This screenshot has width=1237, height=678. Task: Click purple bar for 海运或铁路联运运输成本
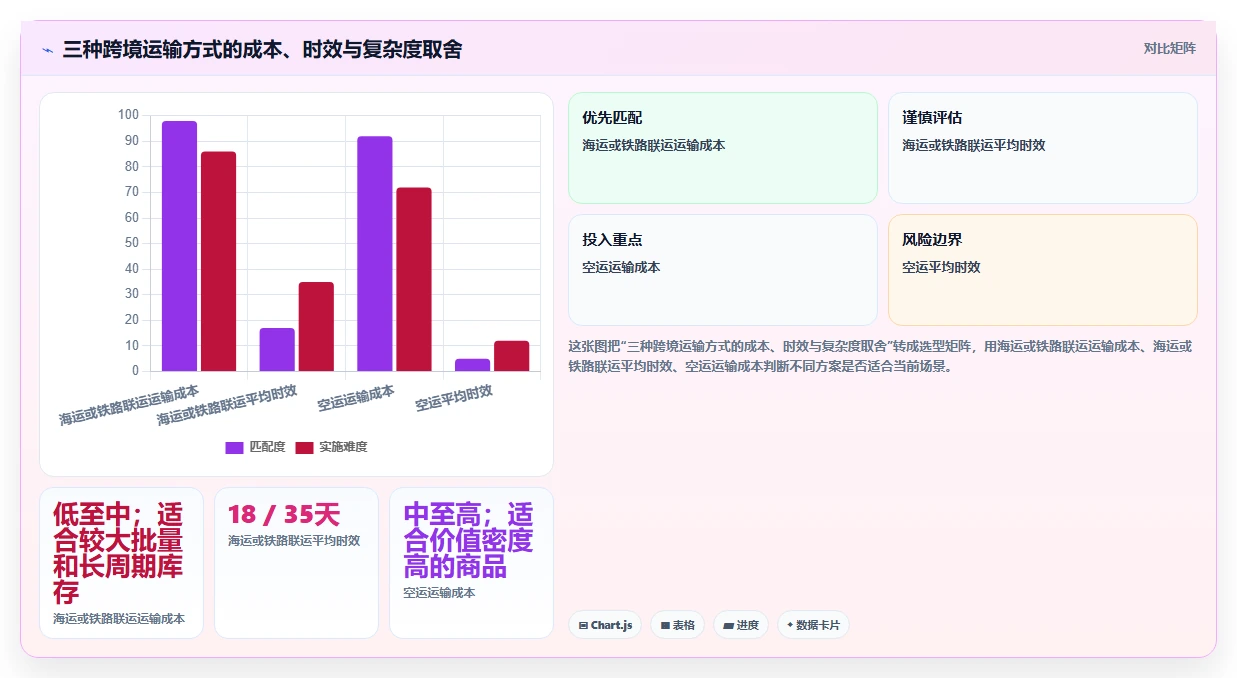coord(180,246)
